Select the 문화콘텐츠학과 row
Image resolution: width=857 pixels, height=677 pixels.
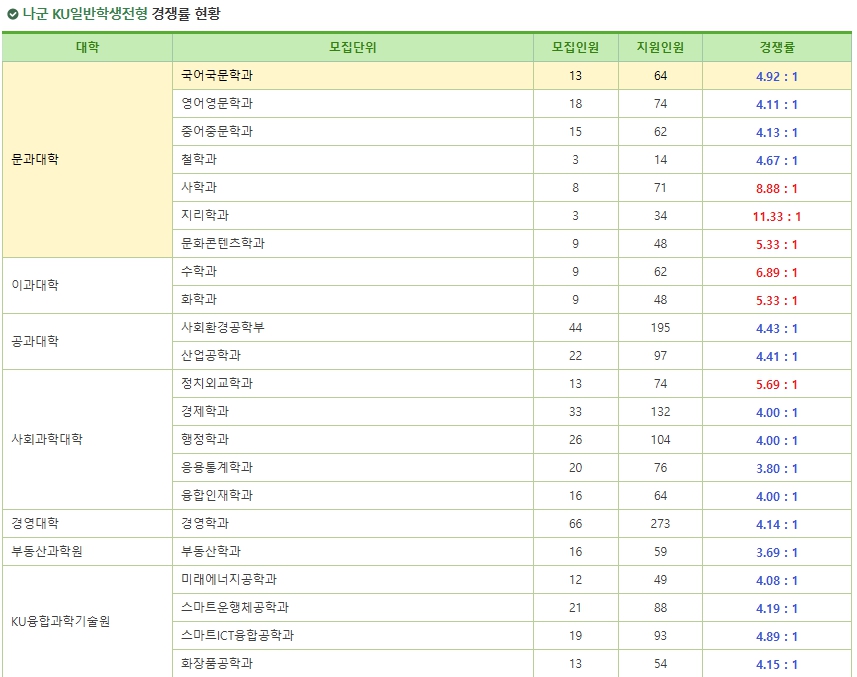point(512,244)
